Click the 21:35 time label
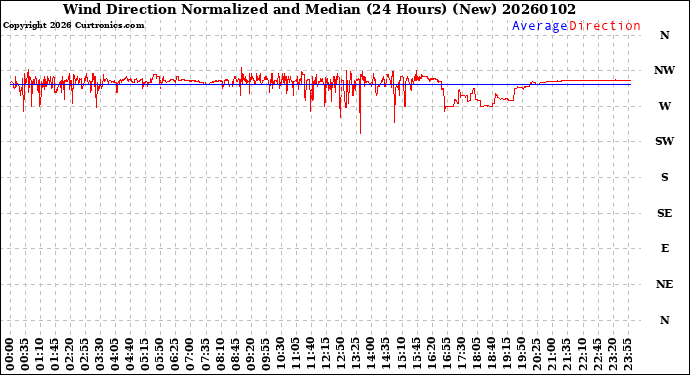This screenshot has width=690, height=375. (x=565, y=354)
